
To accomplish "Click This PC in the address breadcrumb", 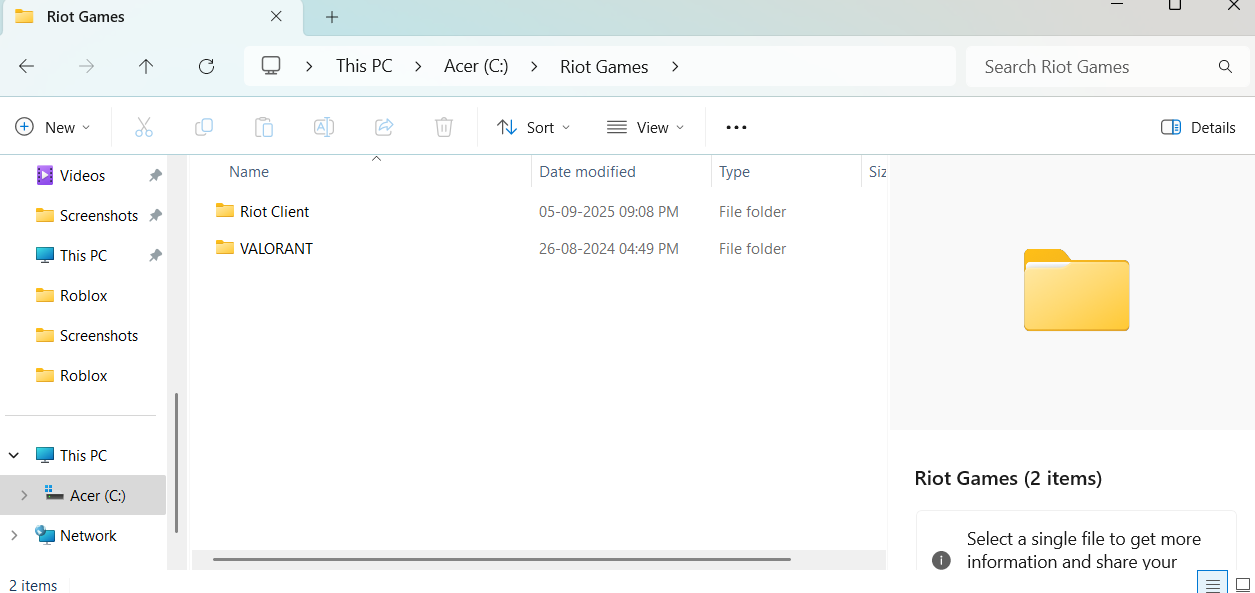I will [x=364, y=66].
